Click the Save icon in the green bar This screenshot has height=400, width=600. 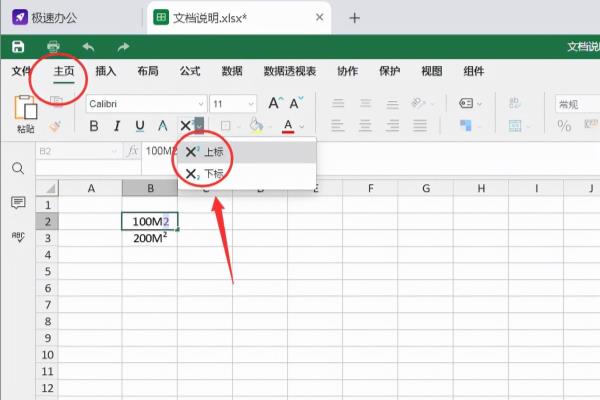(x=18, y=47)
